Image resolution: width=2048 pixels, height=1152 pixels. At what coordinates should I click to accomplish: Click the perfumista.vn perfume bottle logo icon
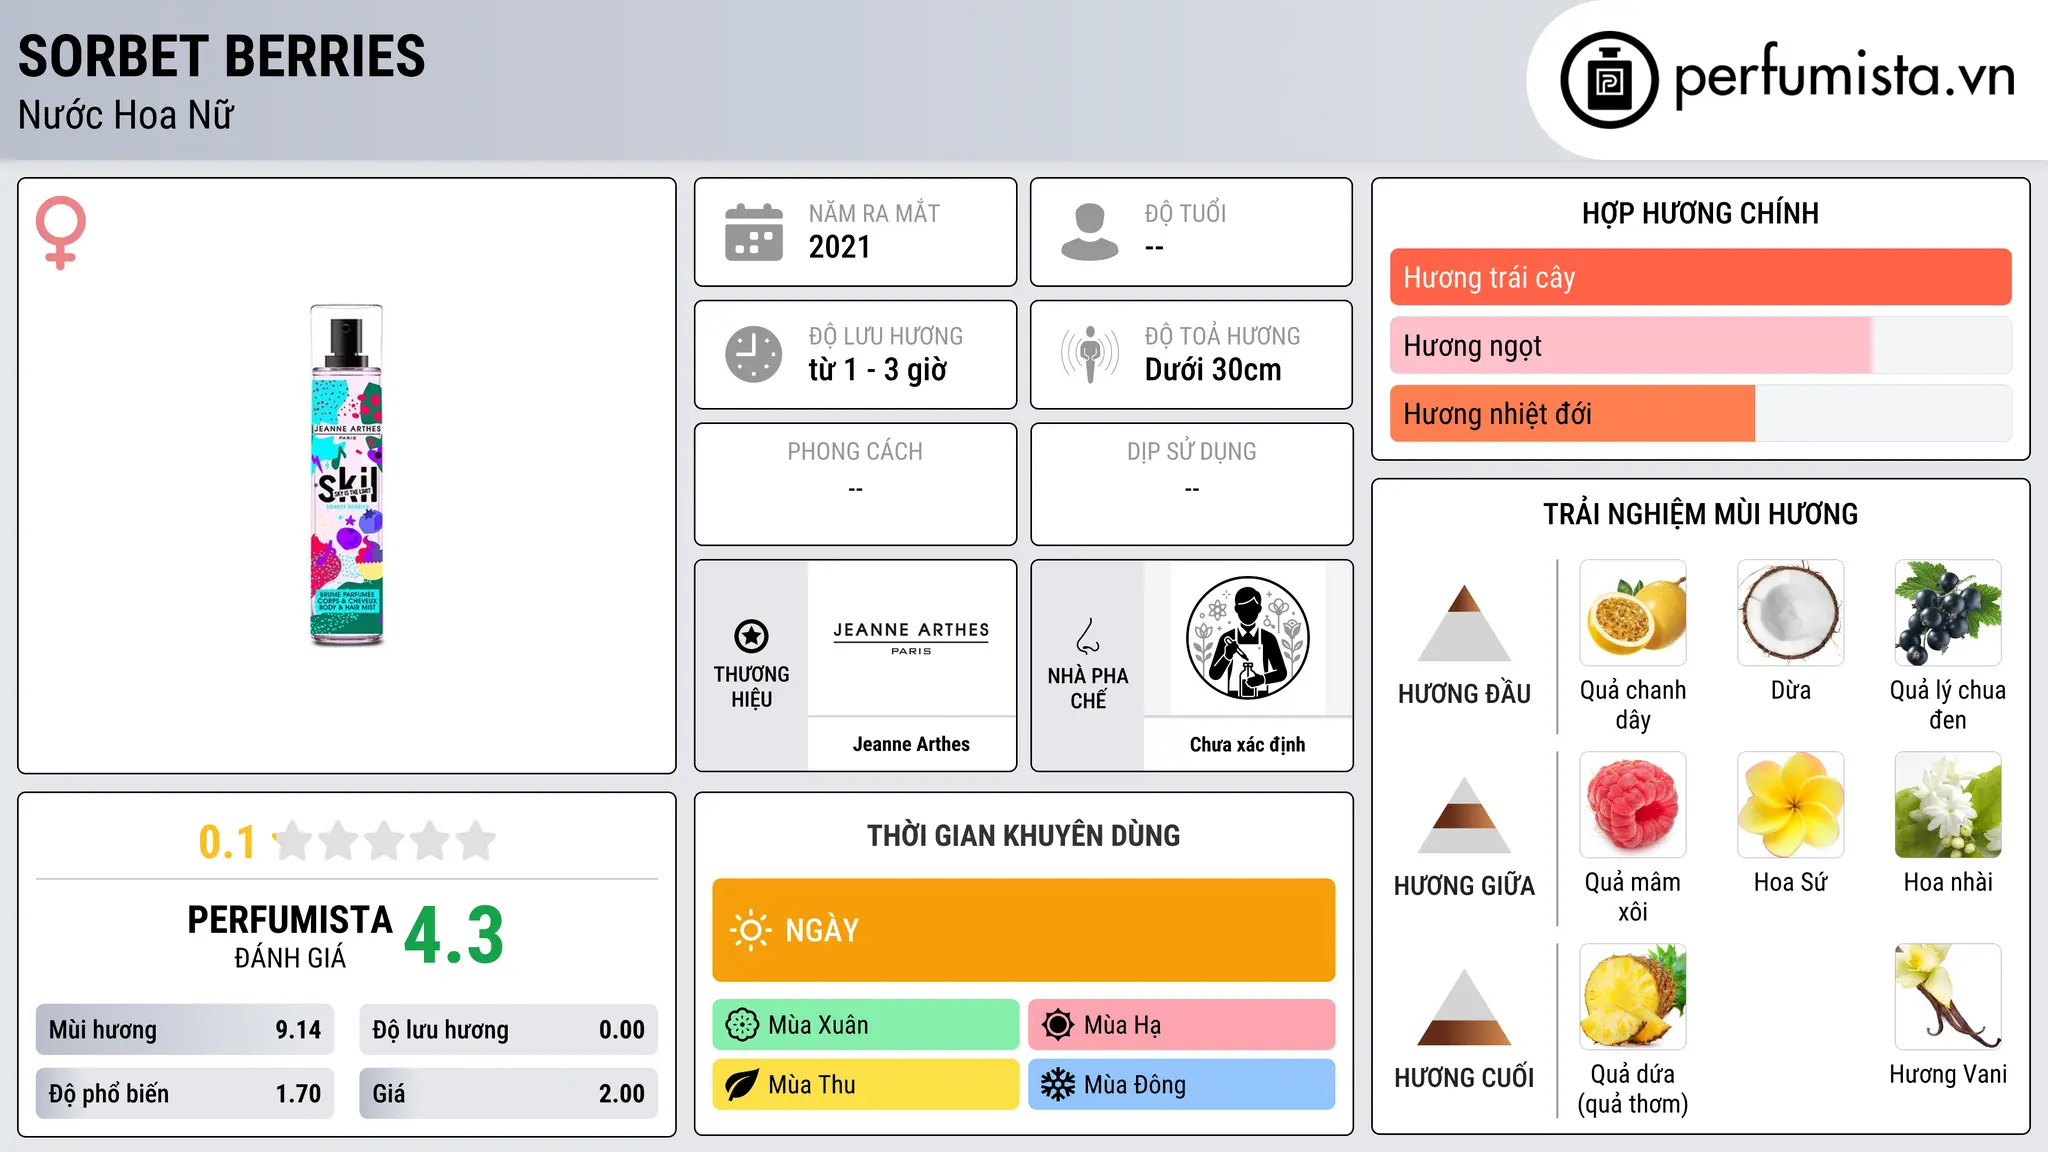tap(1609, 80)
